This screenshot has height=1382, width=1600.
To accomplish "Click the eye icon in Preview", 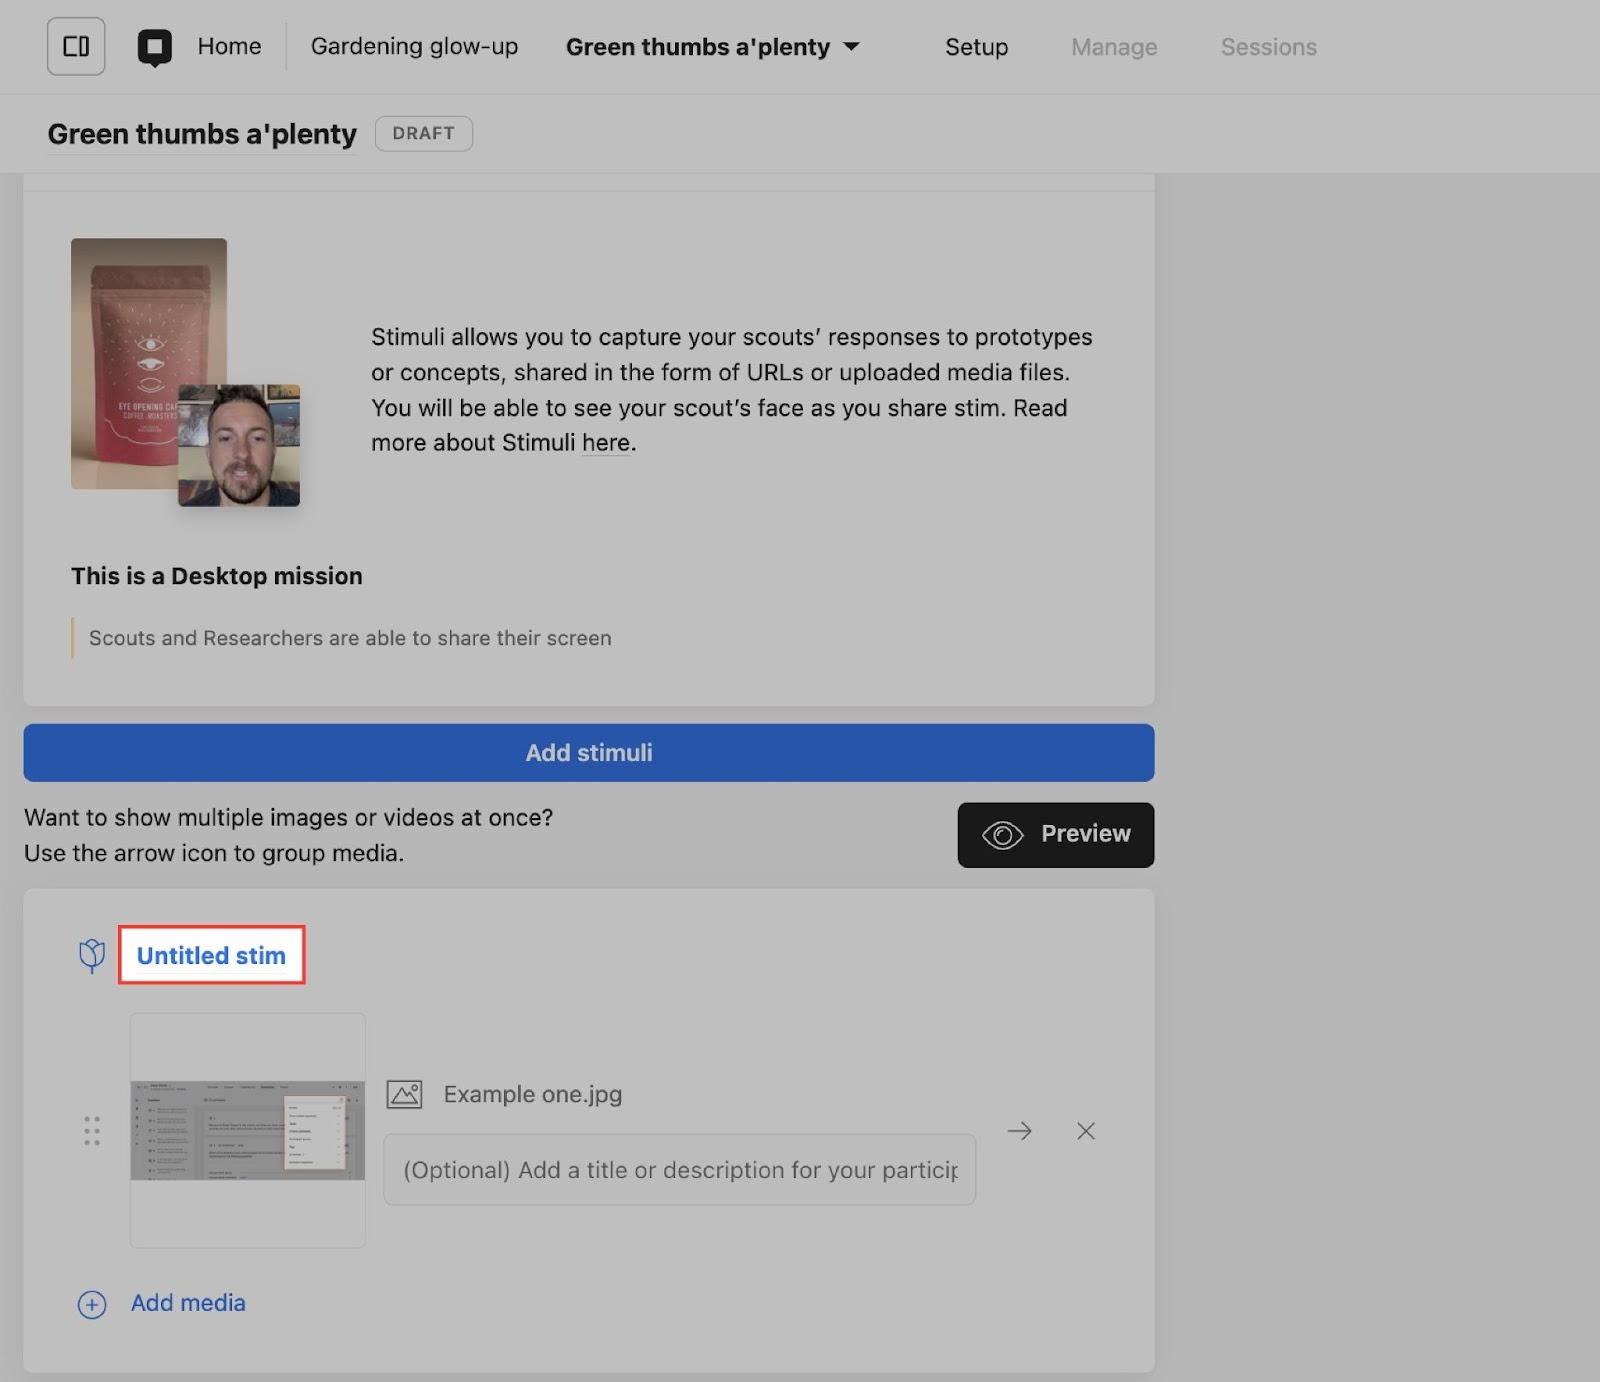I will tap(1002, 835).
